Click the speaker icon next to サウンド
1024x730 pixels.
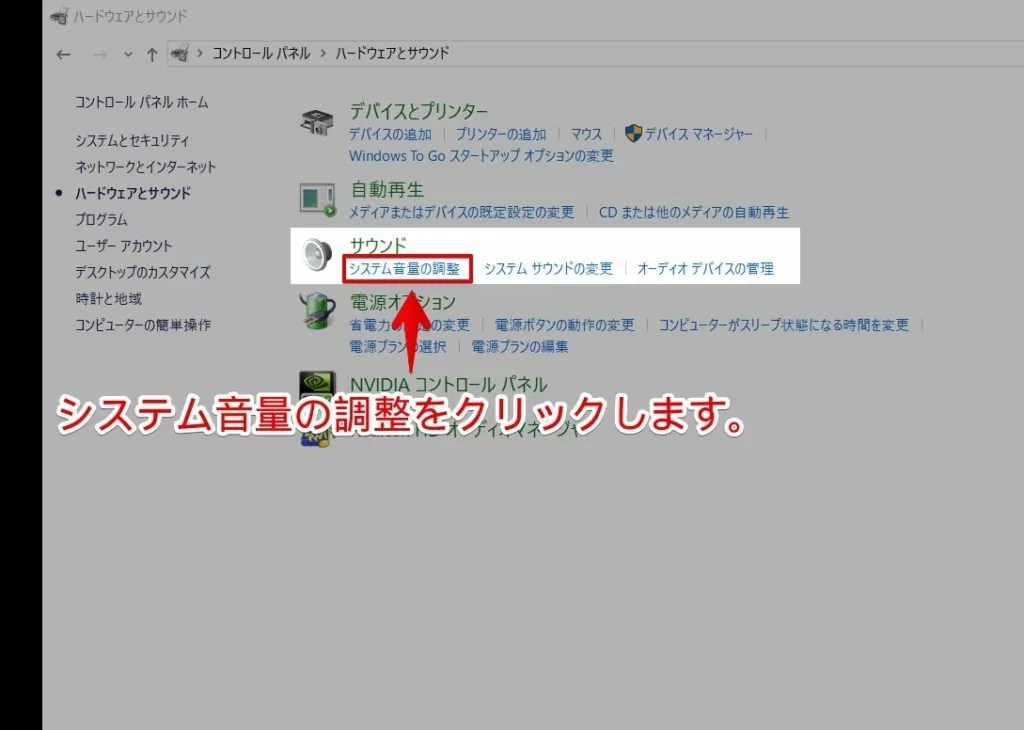316,252
